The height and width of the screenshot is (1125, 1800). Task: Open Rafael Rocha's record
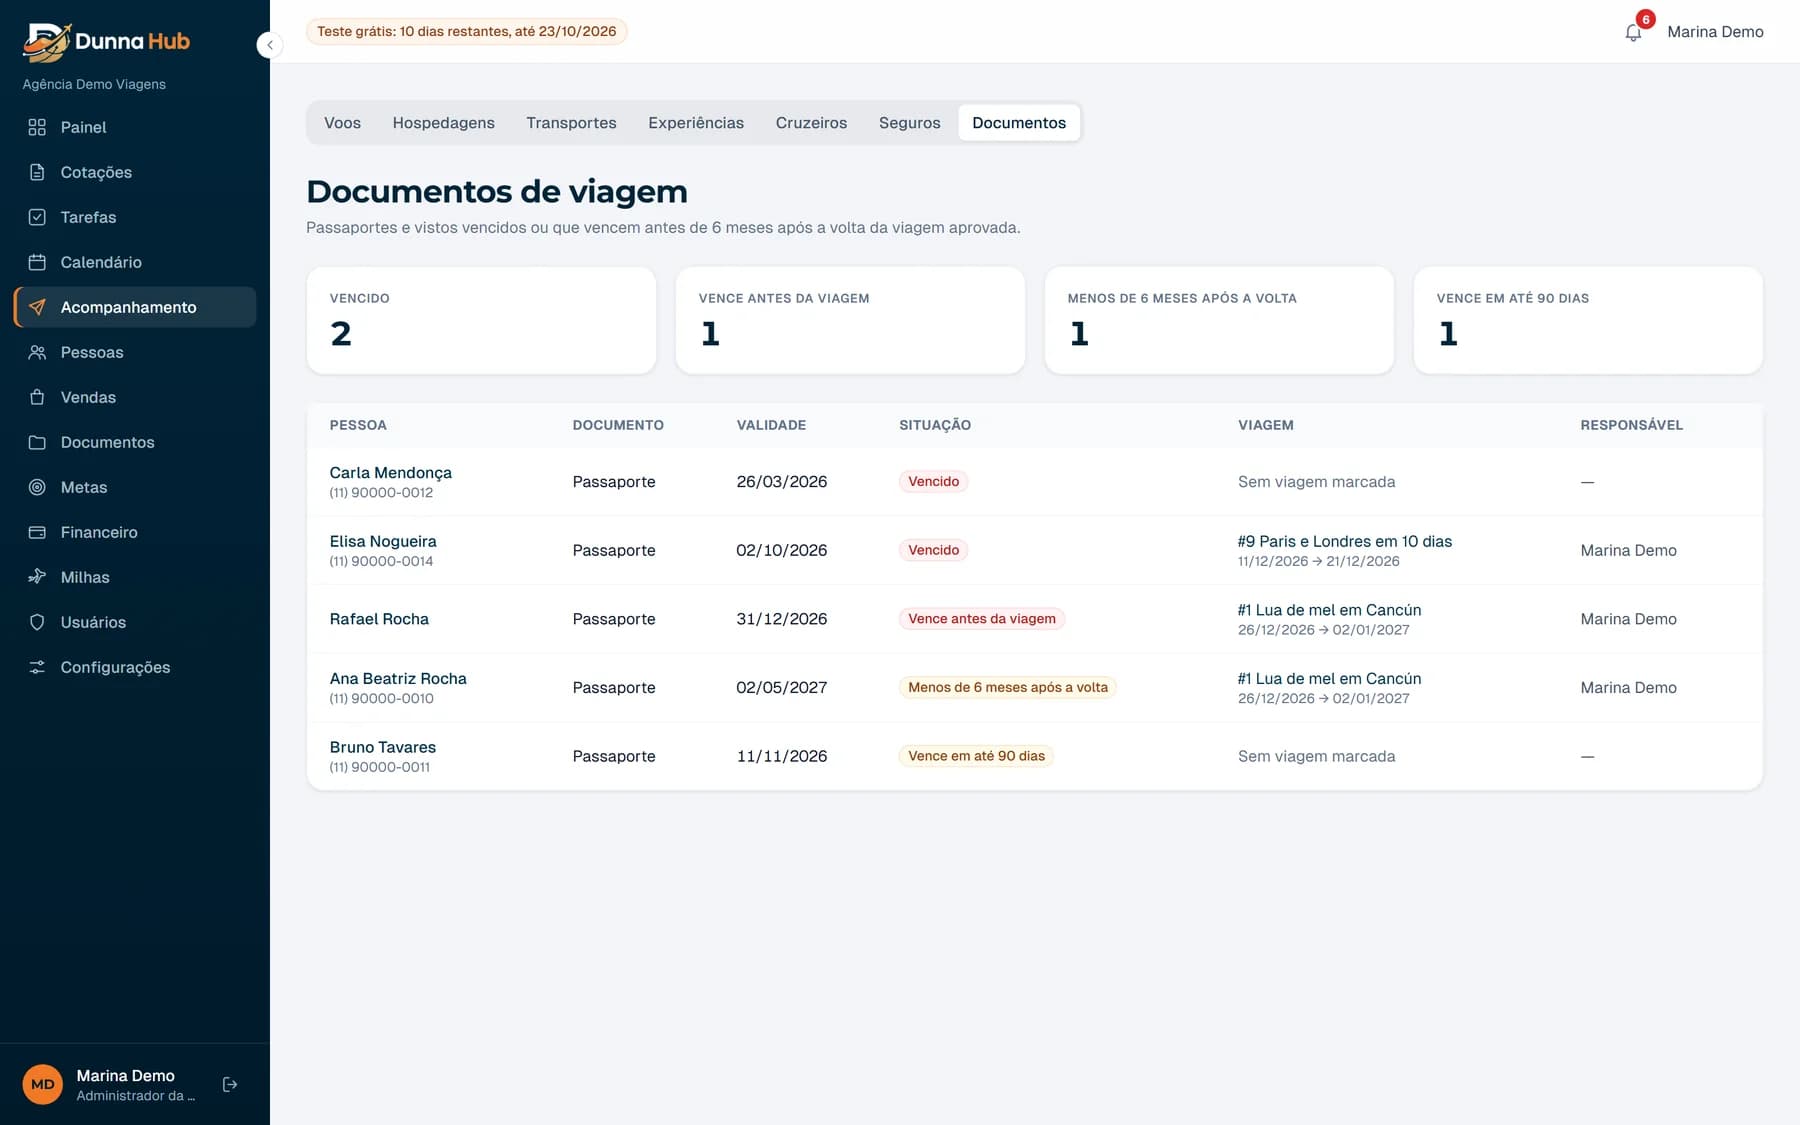click(x=379, y=619)
